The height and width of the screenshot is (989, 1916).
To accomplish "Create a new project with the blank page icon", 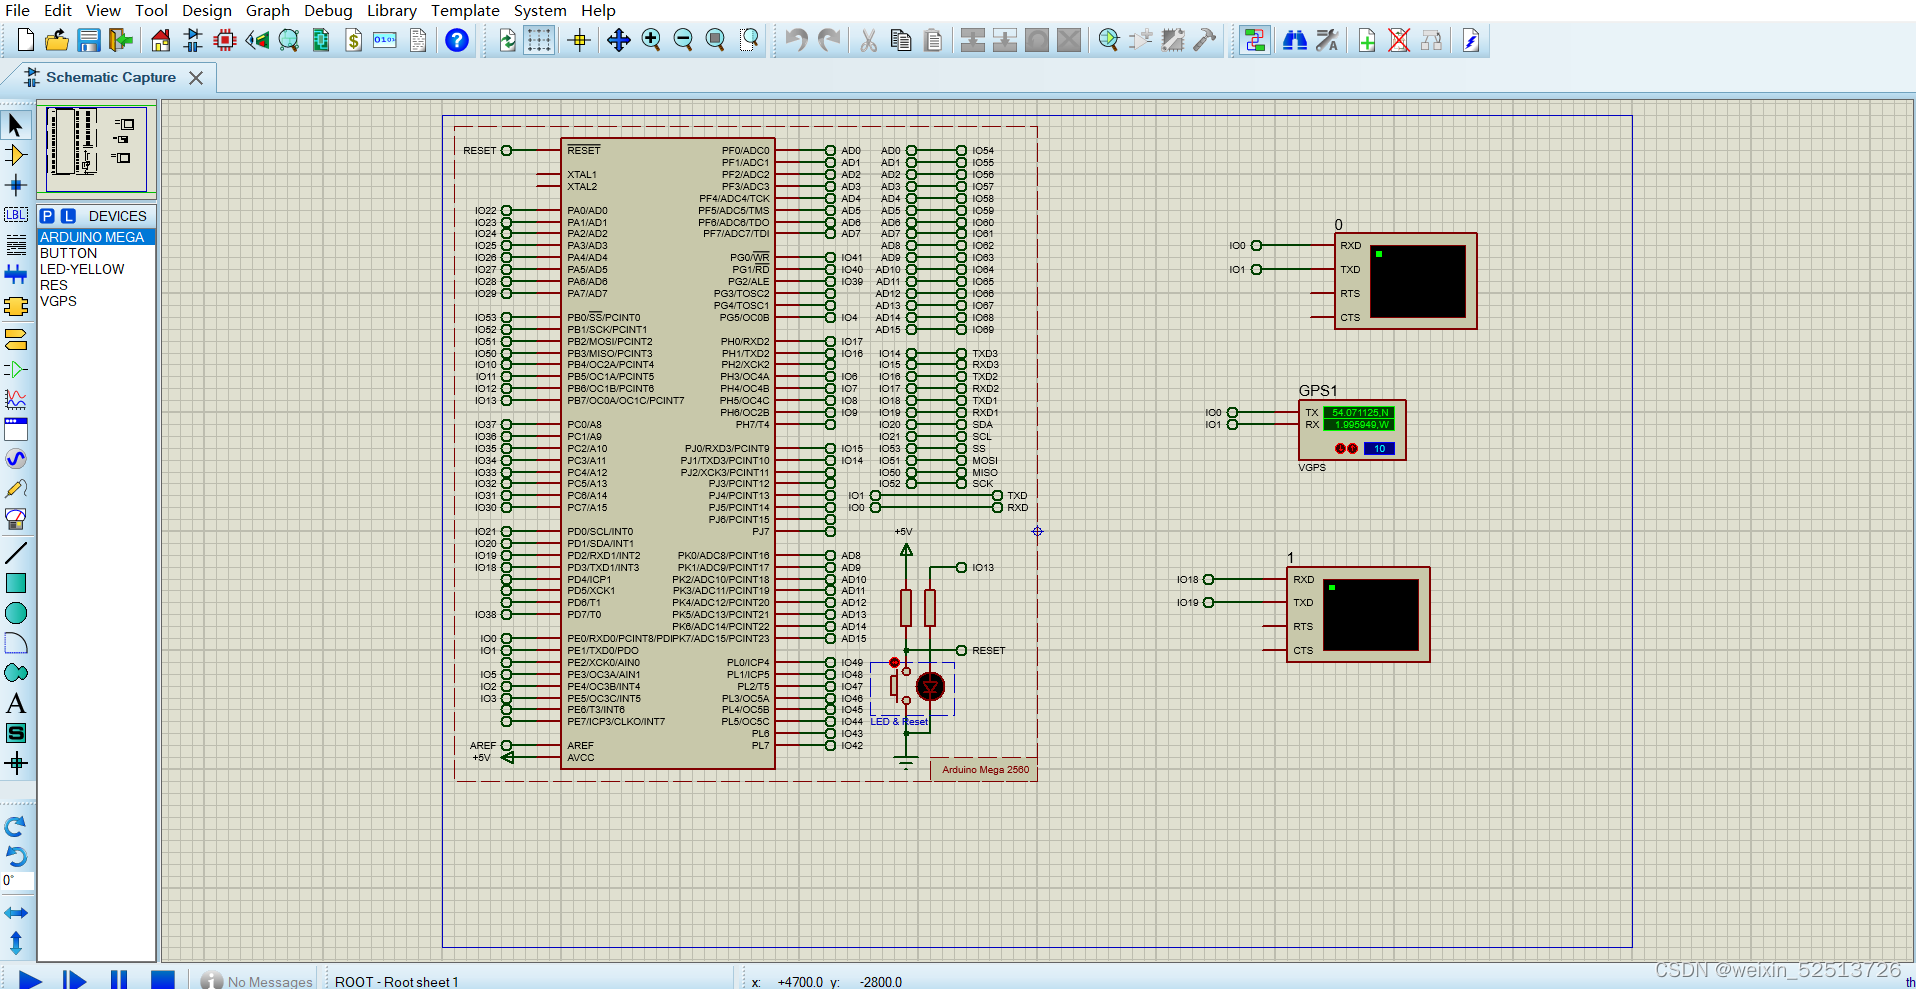I will (26, 40).
